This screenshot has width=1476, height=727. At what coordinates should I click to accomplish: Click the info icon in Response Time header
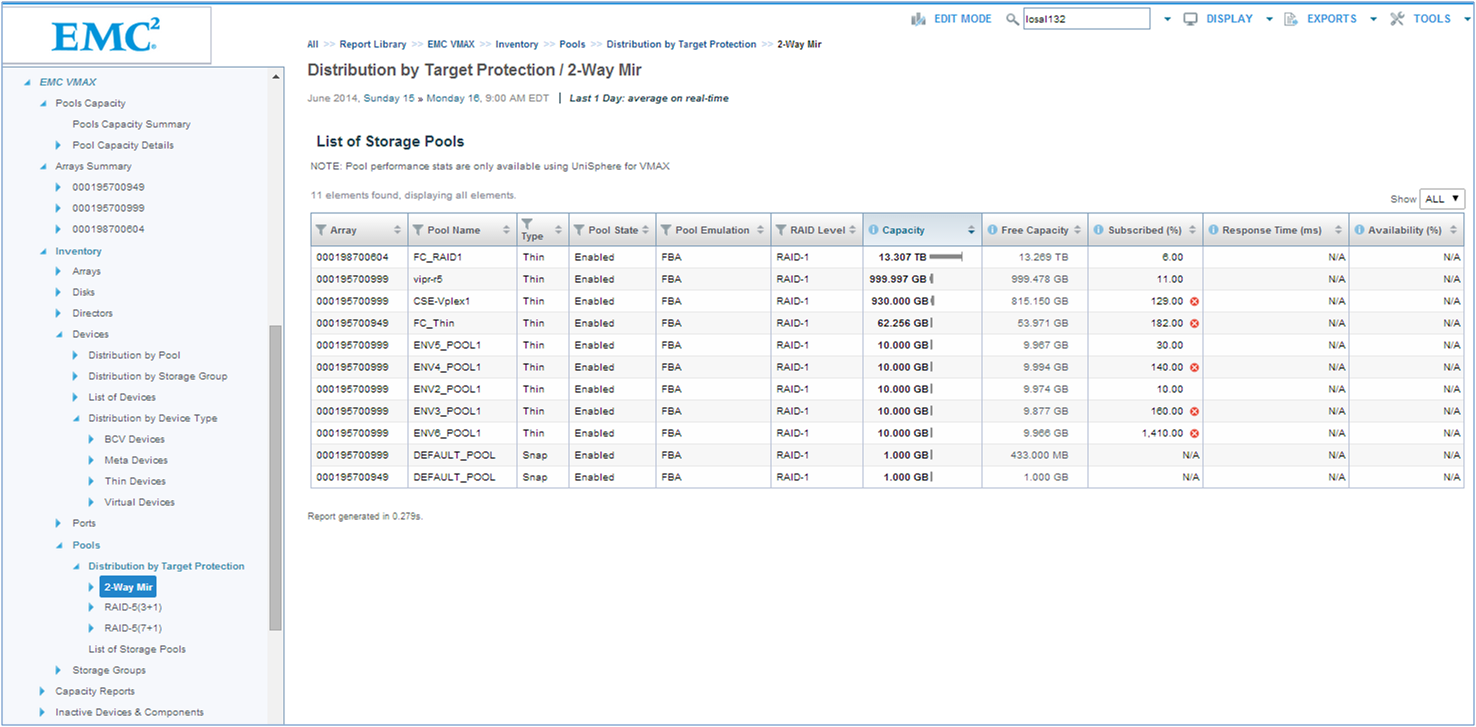coord(1213,230)
